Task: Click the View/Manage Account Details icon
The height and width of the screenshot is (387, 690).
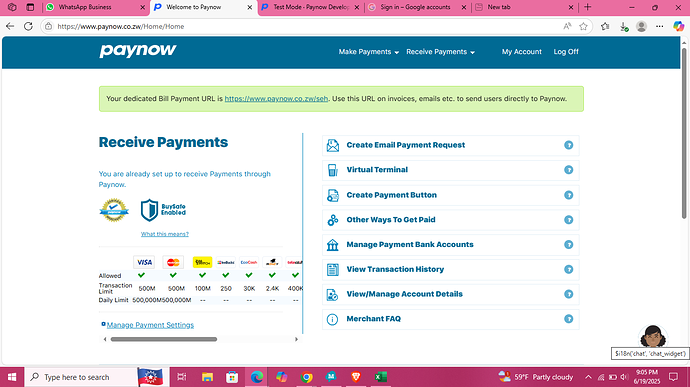Action: click(333, 294)
